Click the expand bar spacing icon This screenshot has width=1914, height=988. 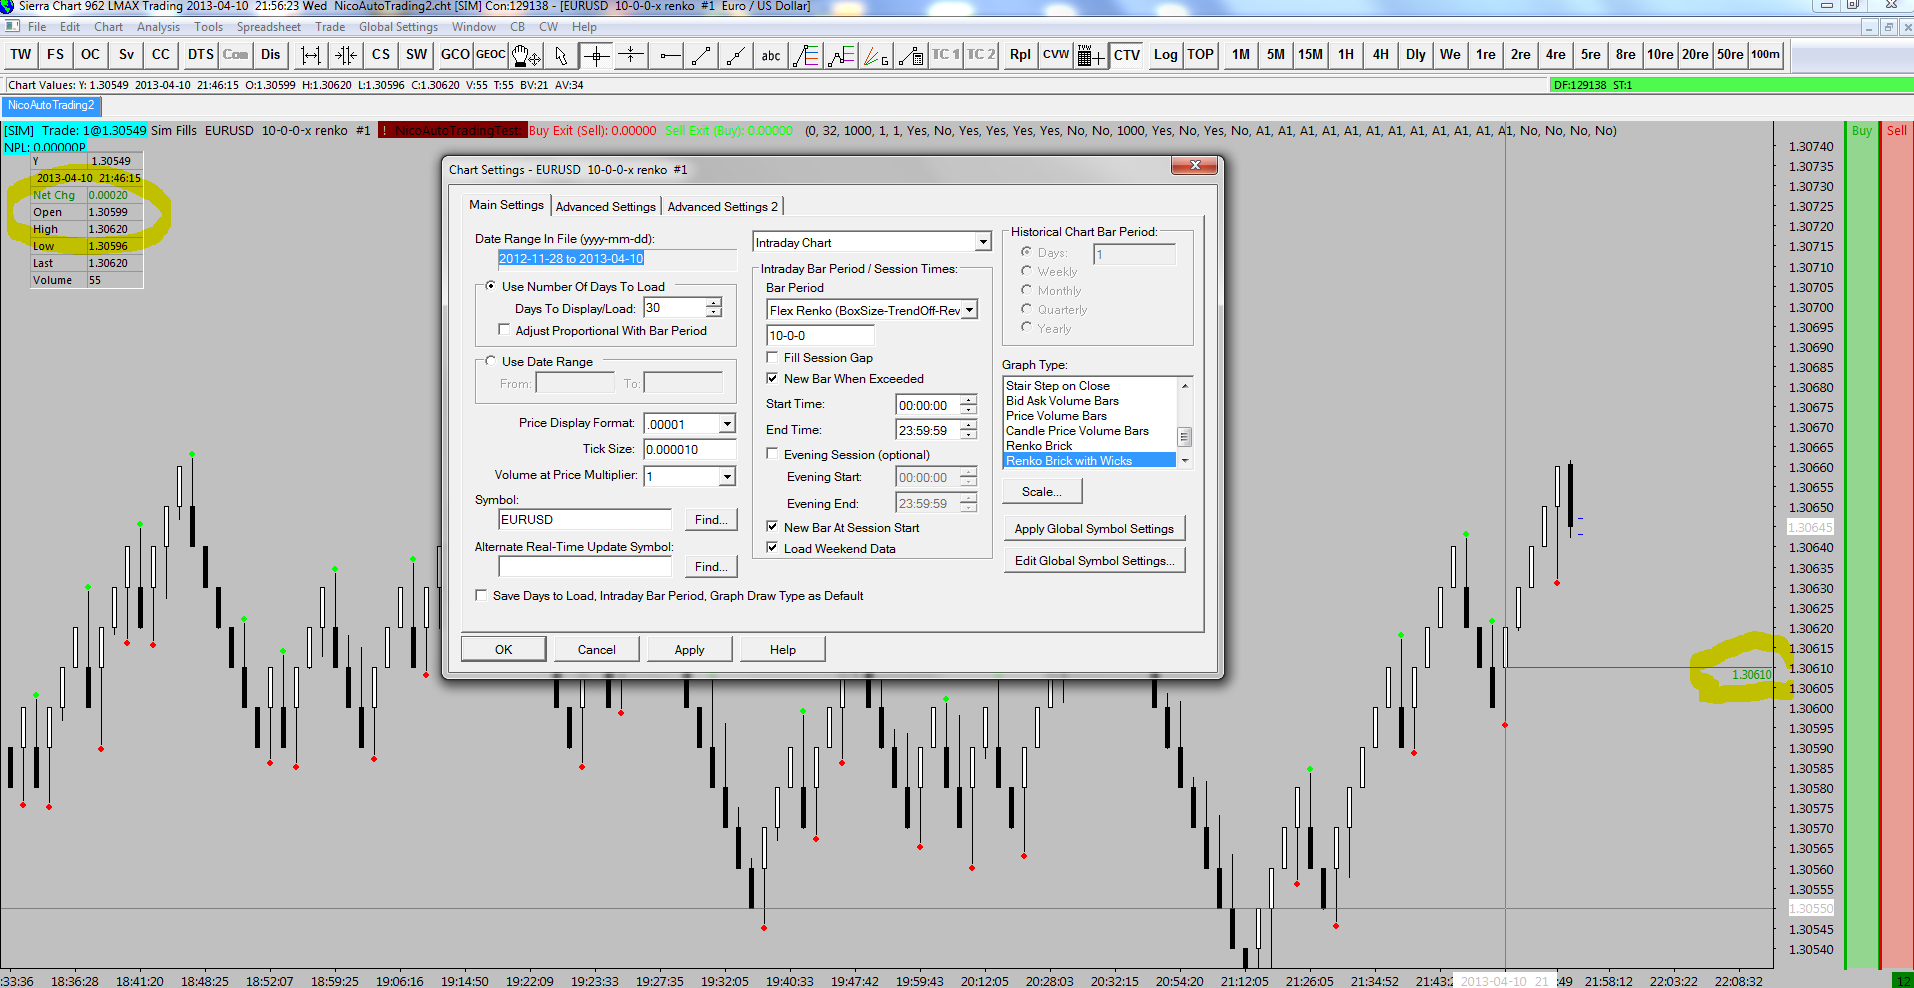click(x=311, y=55)
